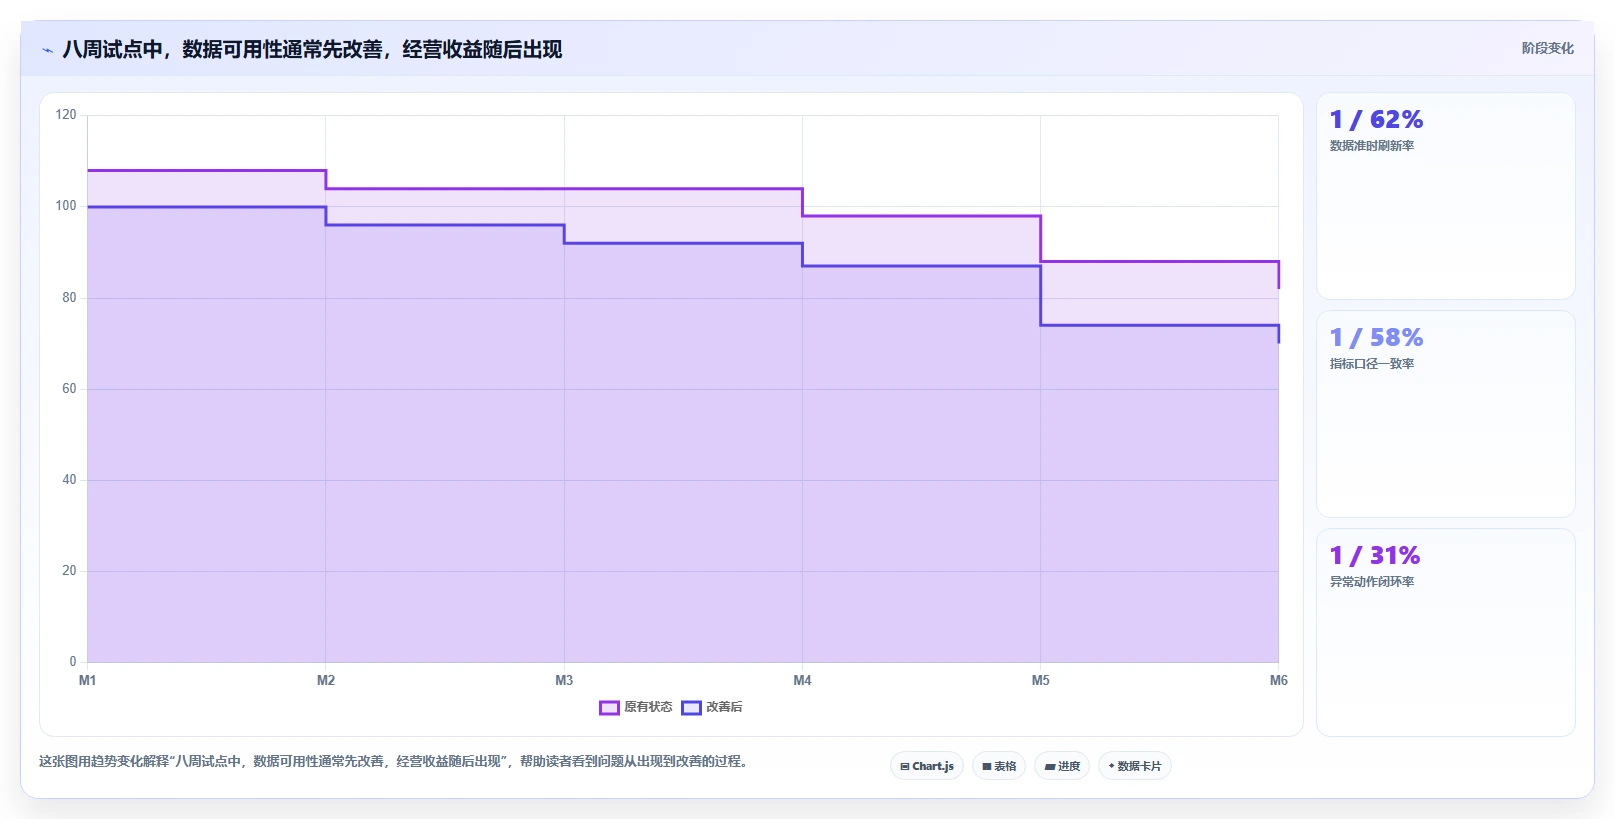1615x819 pixels.
Task: Click the icon inside the 进度 tag
Action: (1049, 767)
